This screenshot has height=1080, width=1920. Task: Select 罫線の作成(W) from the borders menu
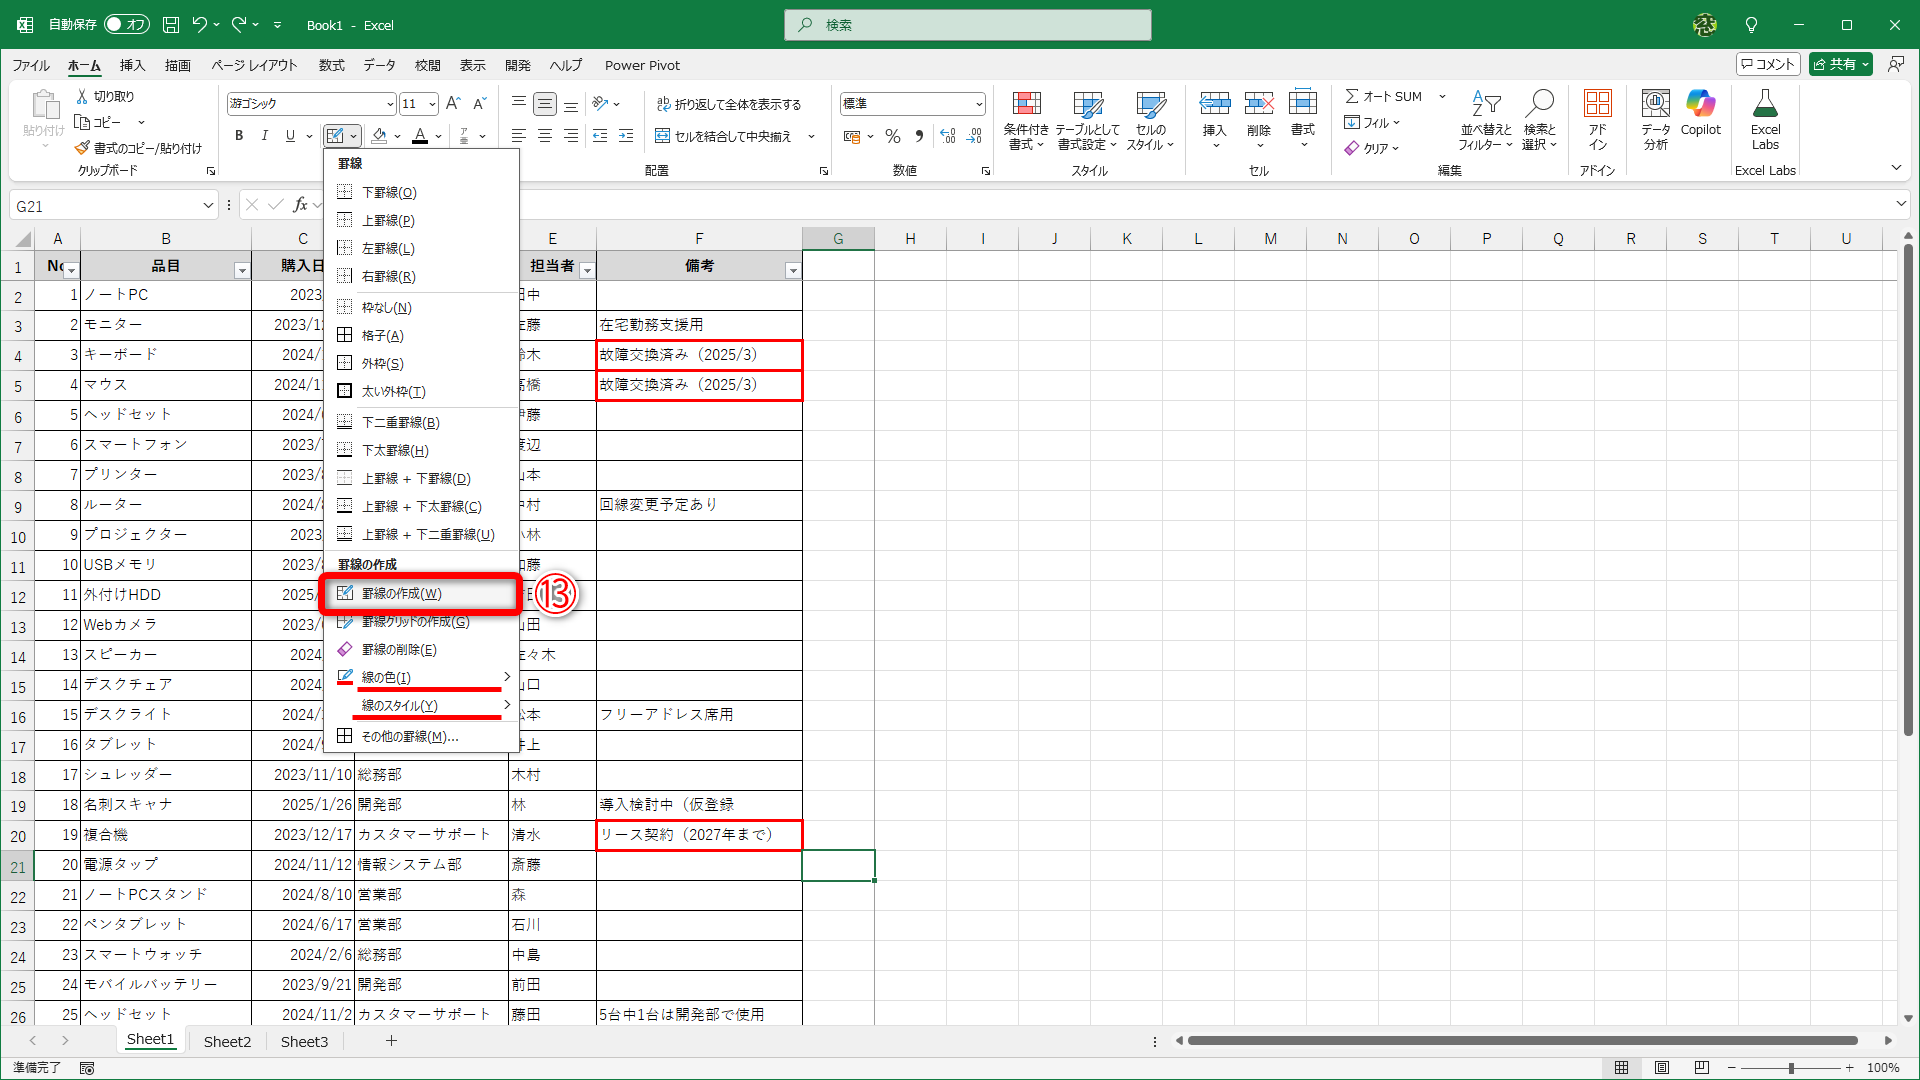(420, 593)
